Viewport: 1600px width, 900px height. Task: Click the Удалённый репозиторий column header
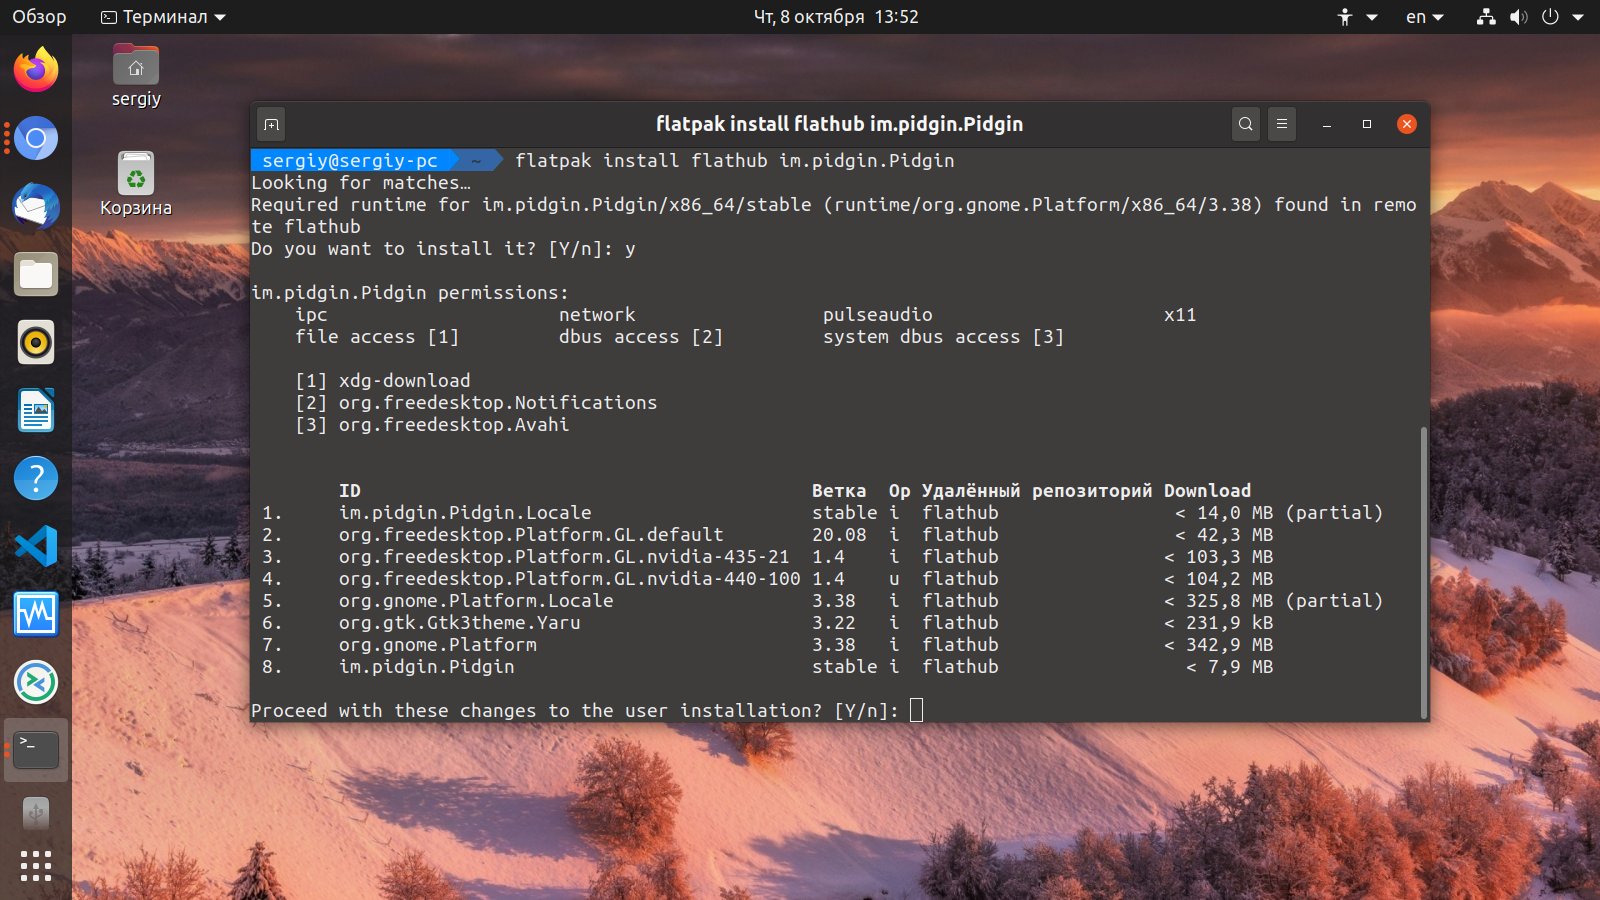click(1036, 491)
